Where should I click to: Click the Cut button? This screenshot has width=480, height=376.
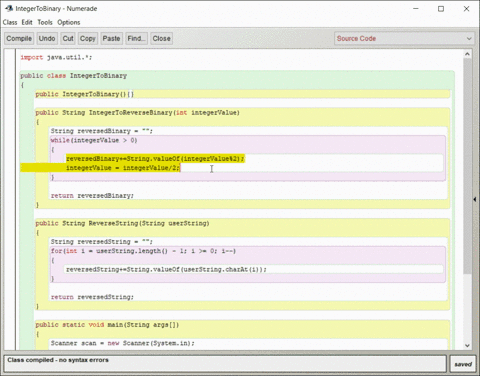pyautogui.click(x=68, y=38)
